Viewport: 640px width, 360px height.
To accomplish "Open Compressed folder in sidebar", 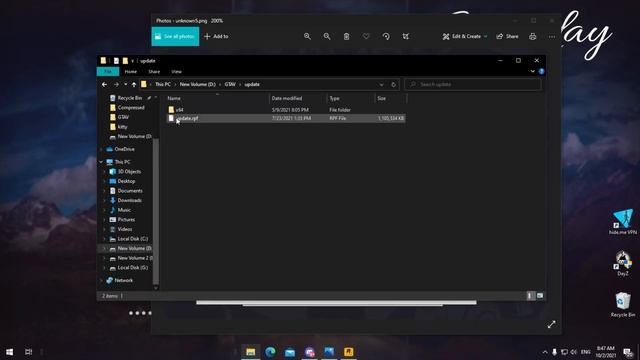I will (x=131, y=108).
